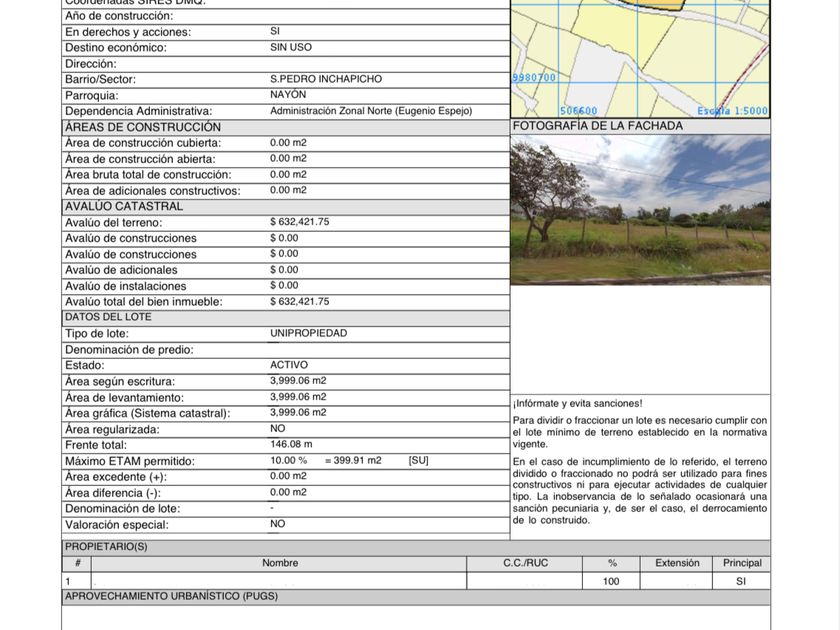This screenshot has height=630, width=840.
Task: Click the 'Valoración especial' NO value
Action: pyautogui.click(x=278, y=523)
